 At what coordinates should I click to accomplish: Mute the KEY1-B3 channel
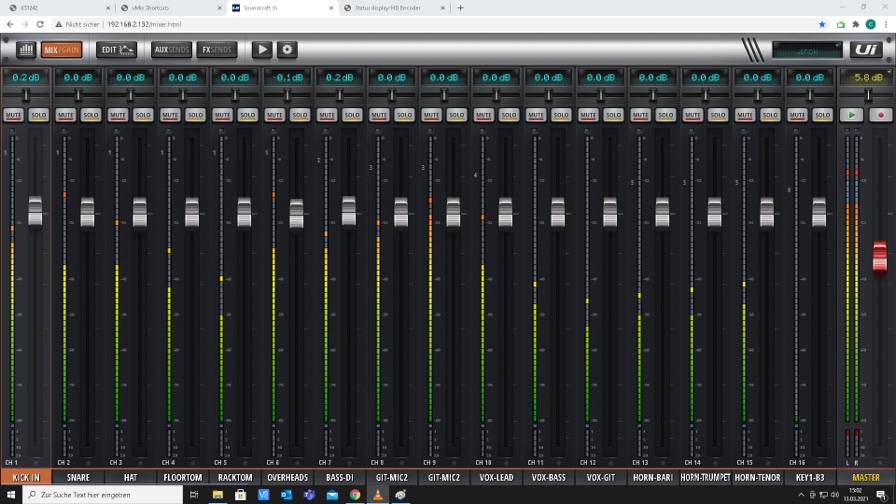pyautogui.click(x=797, y=115)
